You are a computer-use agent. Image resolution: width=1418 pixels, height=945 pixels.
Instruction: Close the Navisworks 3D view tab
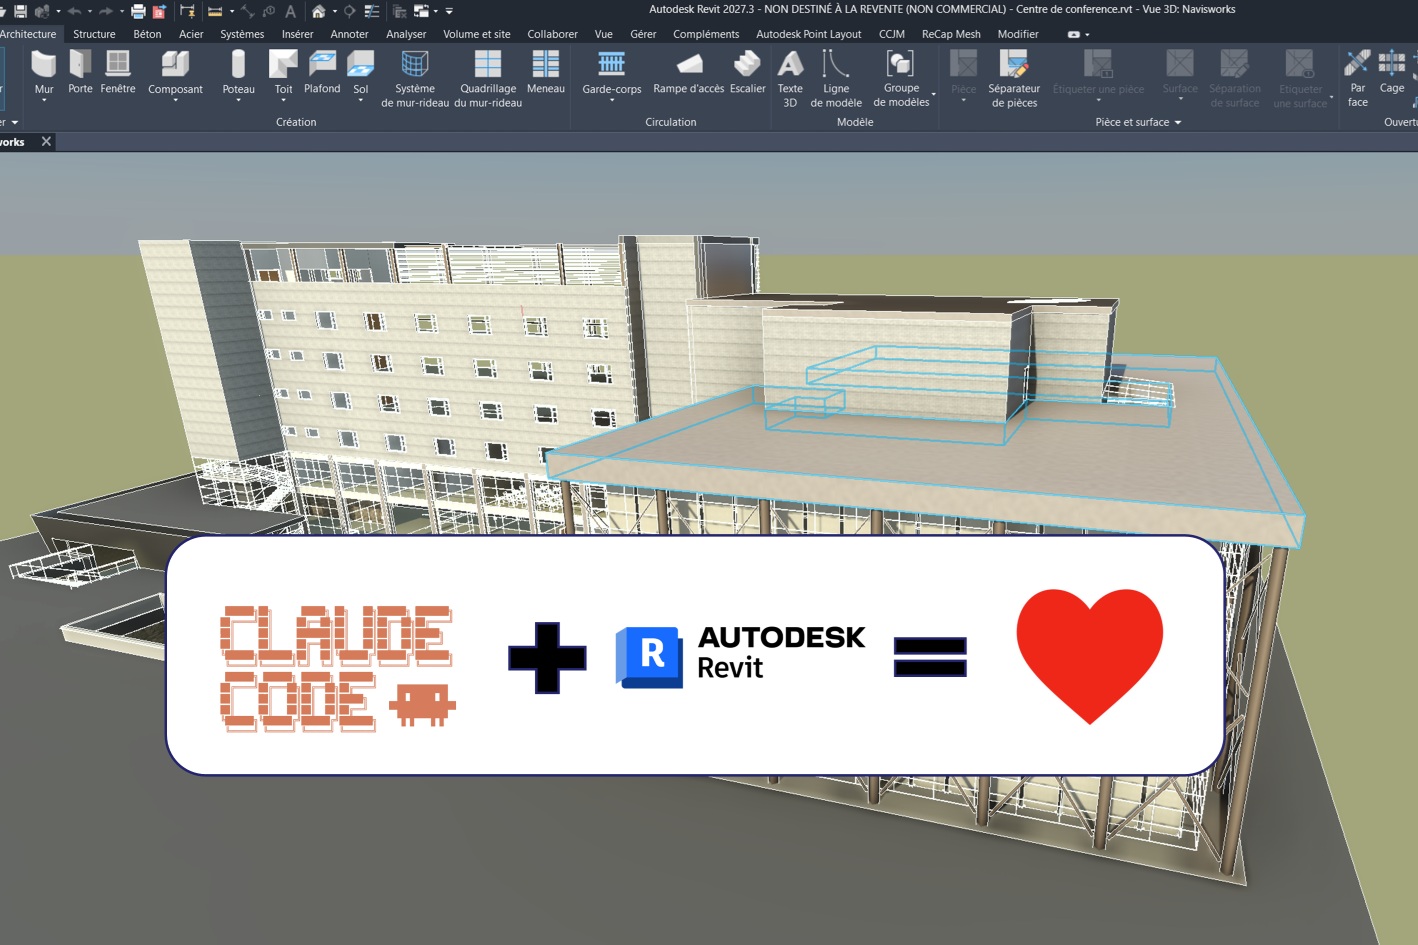point(46,142)
